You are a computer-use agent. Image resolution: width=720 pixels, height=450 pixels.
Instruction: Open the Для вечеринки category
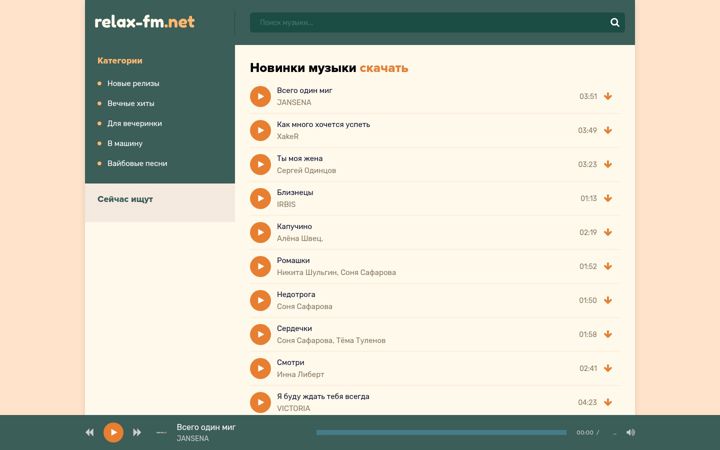point(135,124)
